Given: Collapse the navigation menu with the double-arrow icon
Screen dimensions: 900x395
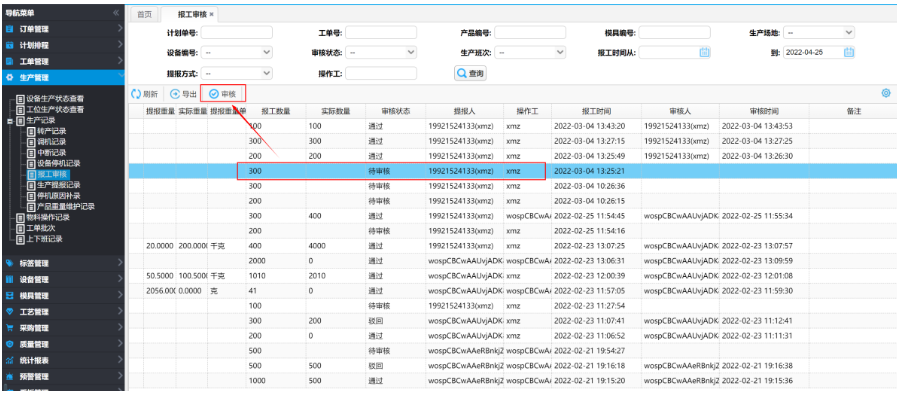Looking at the screenshot, I should pyautogui.click(x=116, y=12).
